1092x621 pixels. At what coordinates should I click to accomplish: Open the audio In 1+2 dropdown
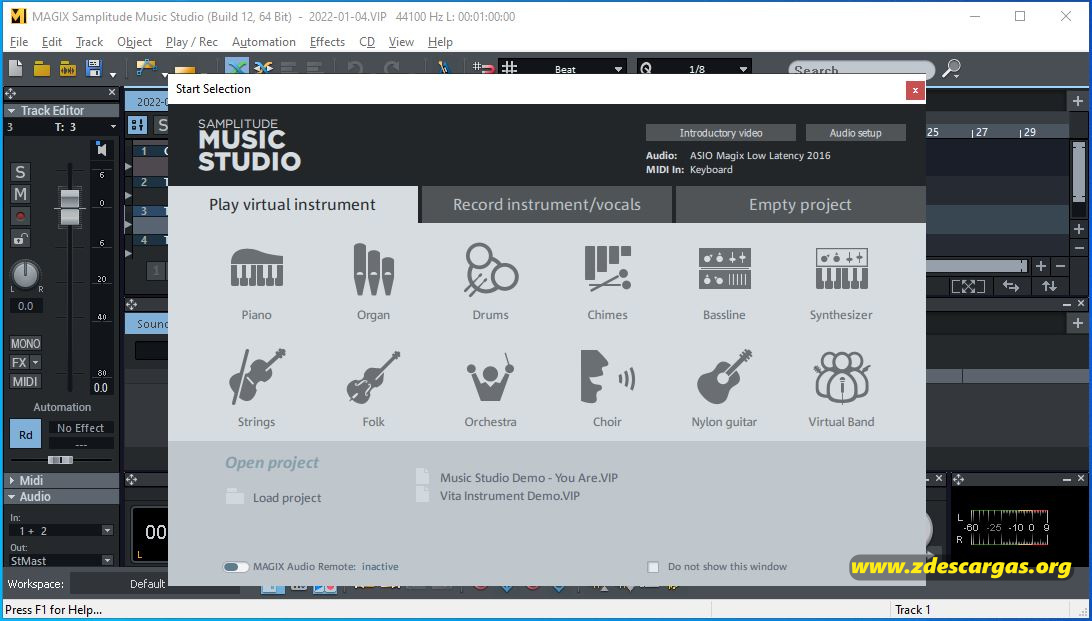[107, 530]
